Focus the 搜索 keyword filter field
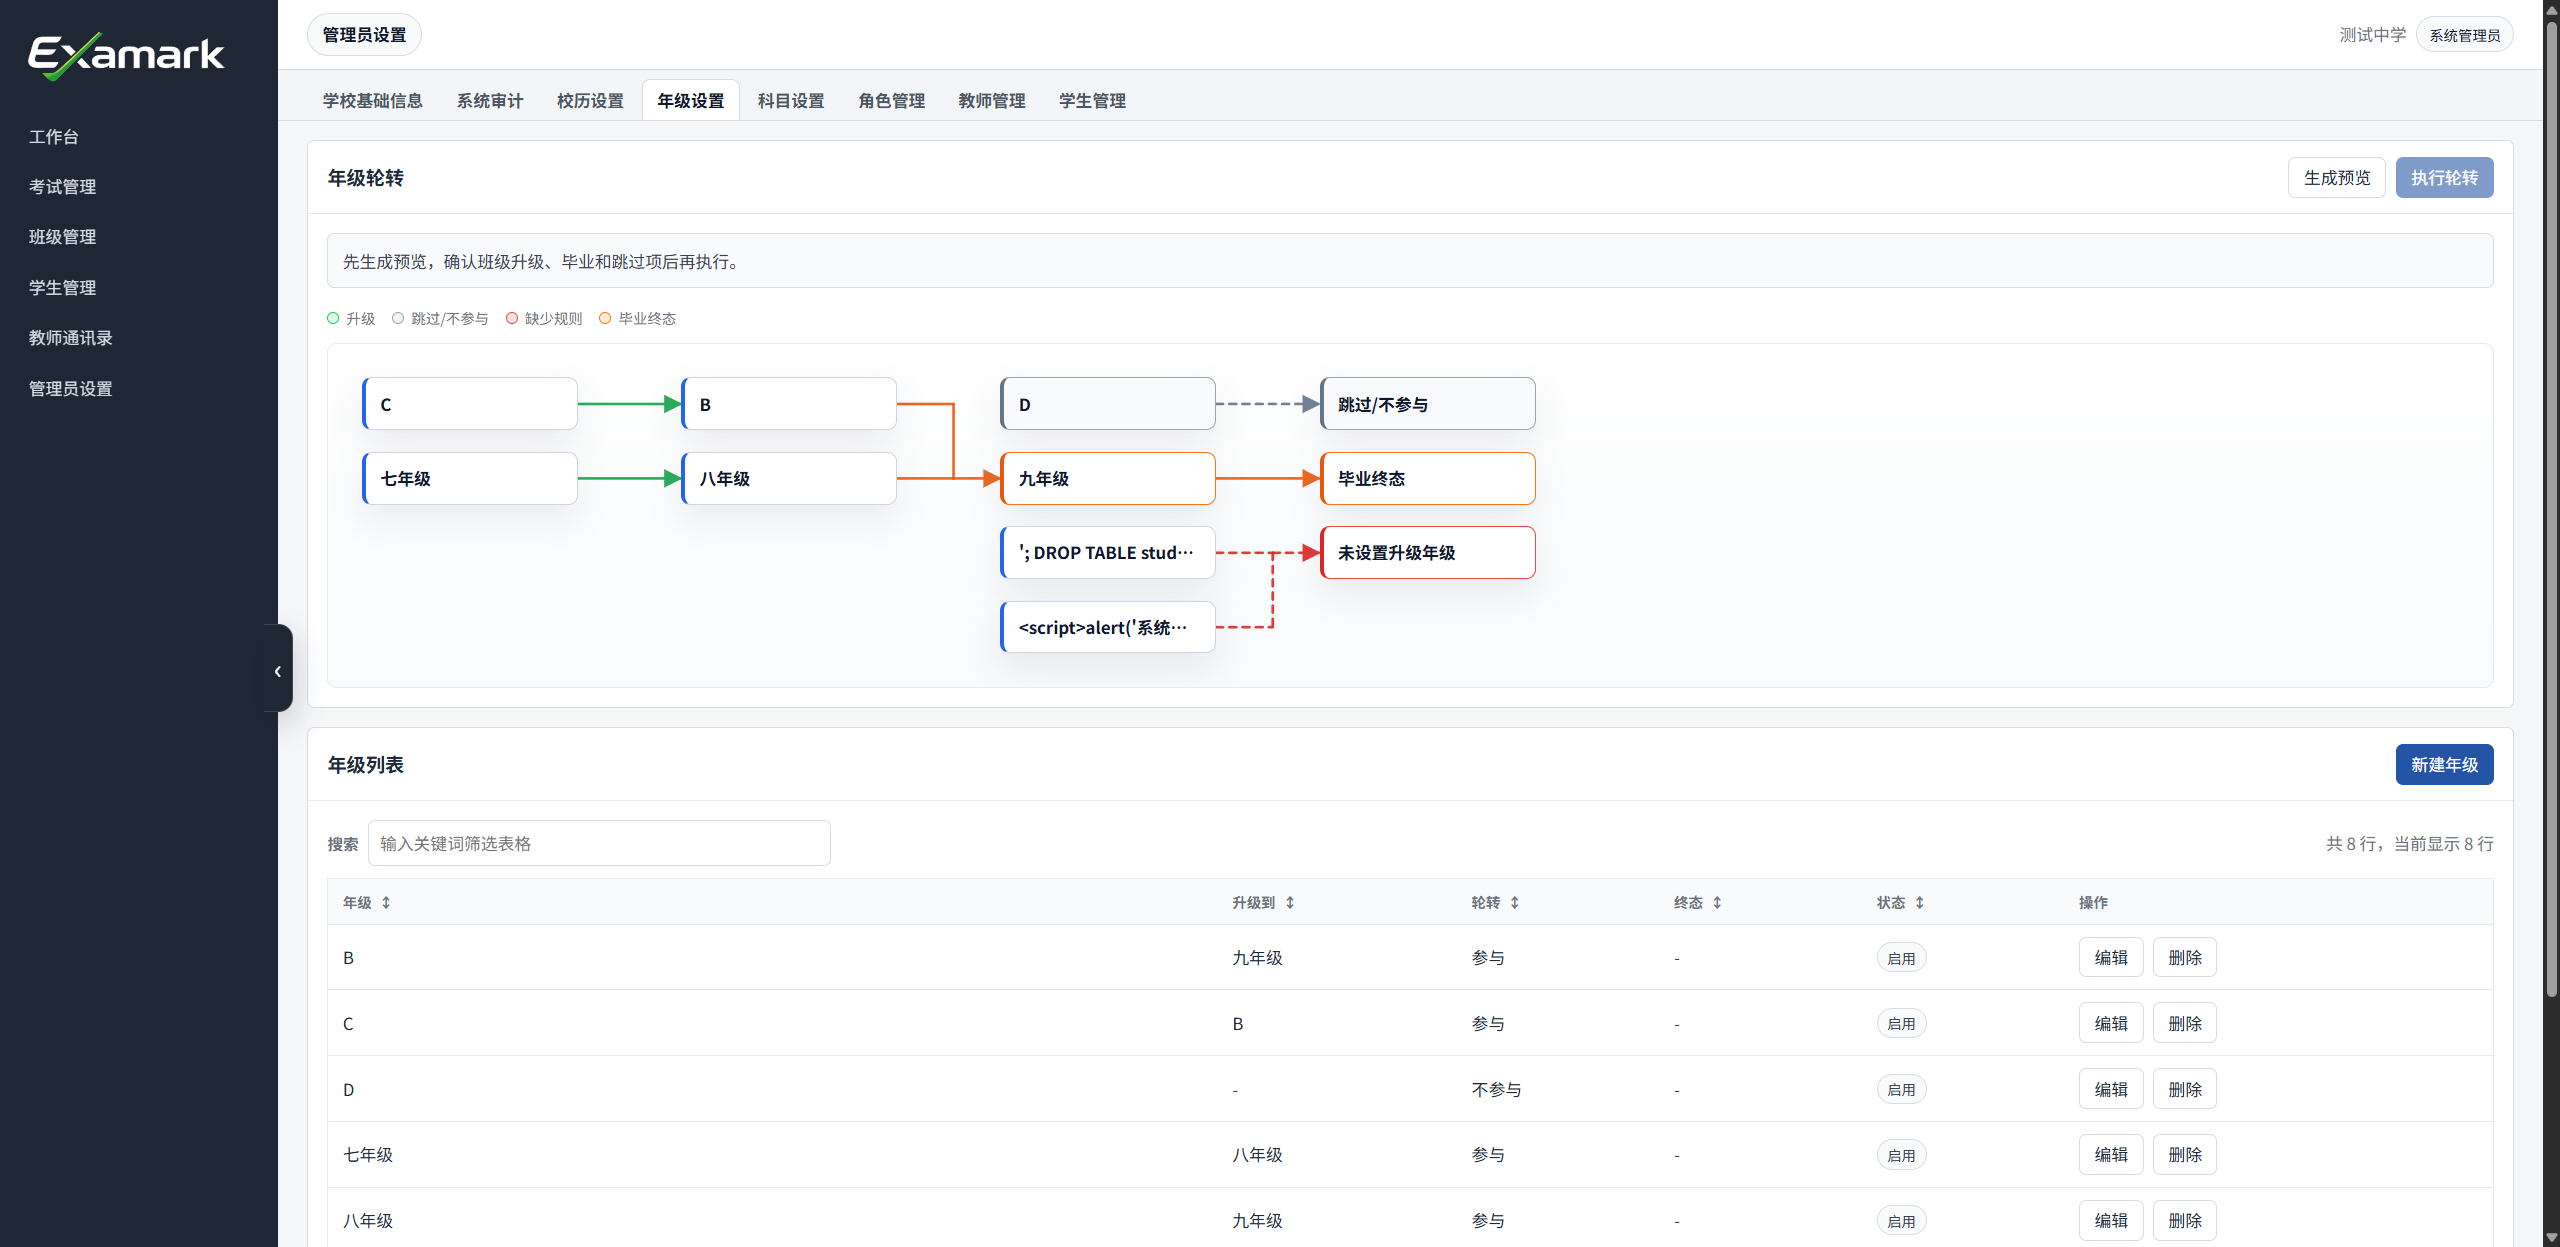 599,843
